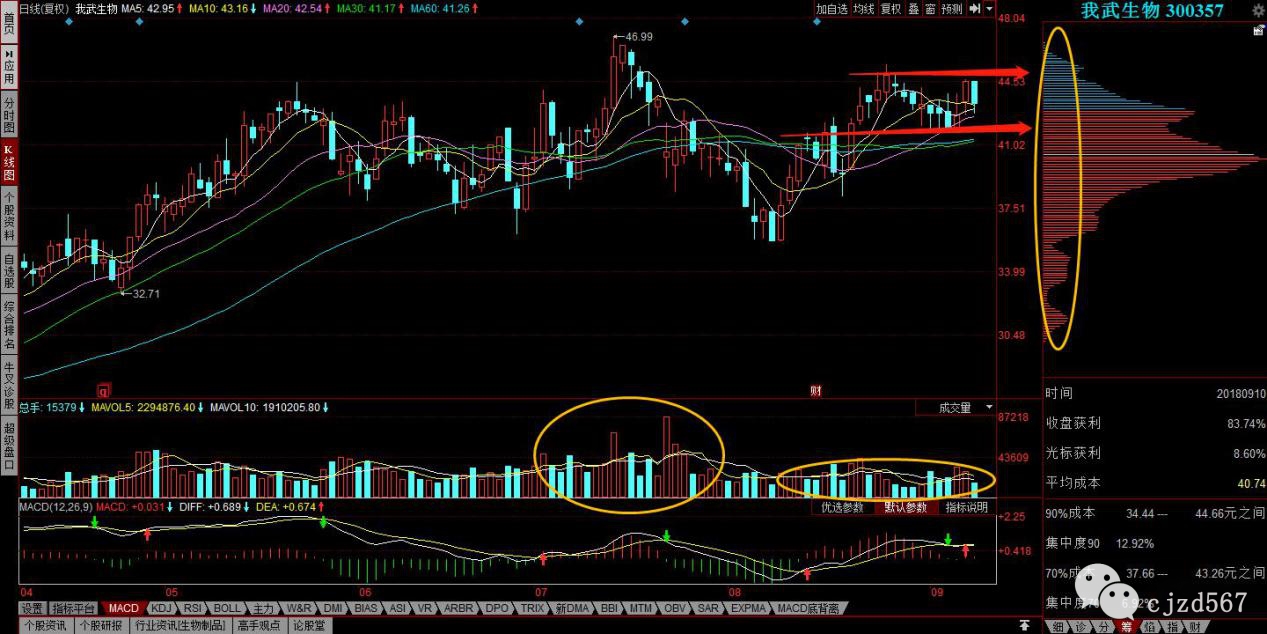The image size is (1267, 634).
Task: Switch to the OBV indicator tab
Action: pyautogui.click(x=675, y=608)
